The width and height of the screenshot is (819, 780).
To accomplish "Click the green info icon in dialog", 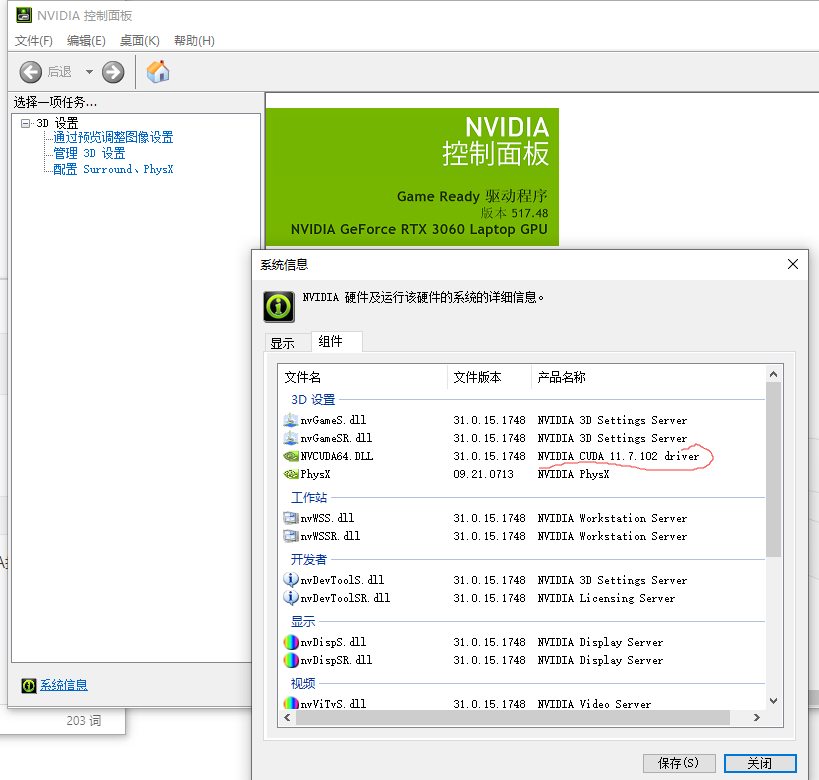I will (278, 306).
